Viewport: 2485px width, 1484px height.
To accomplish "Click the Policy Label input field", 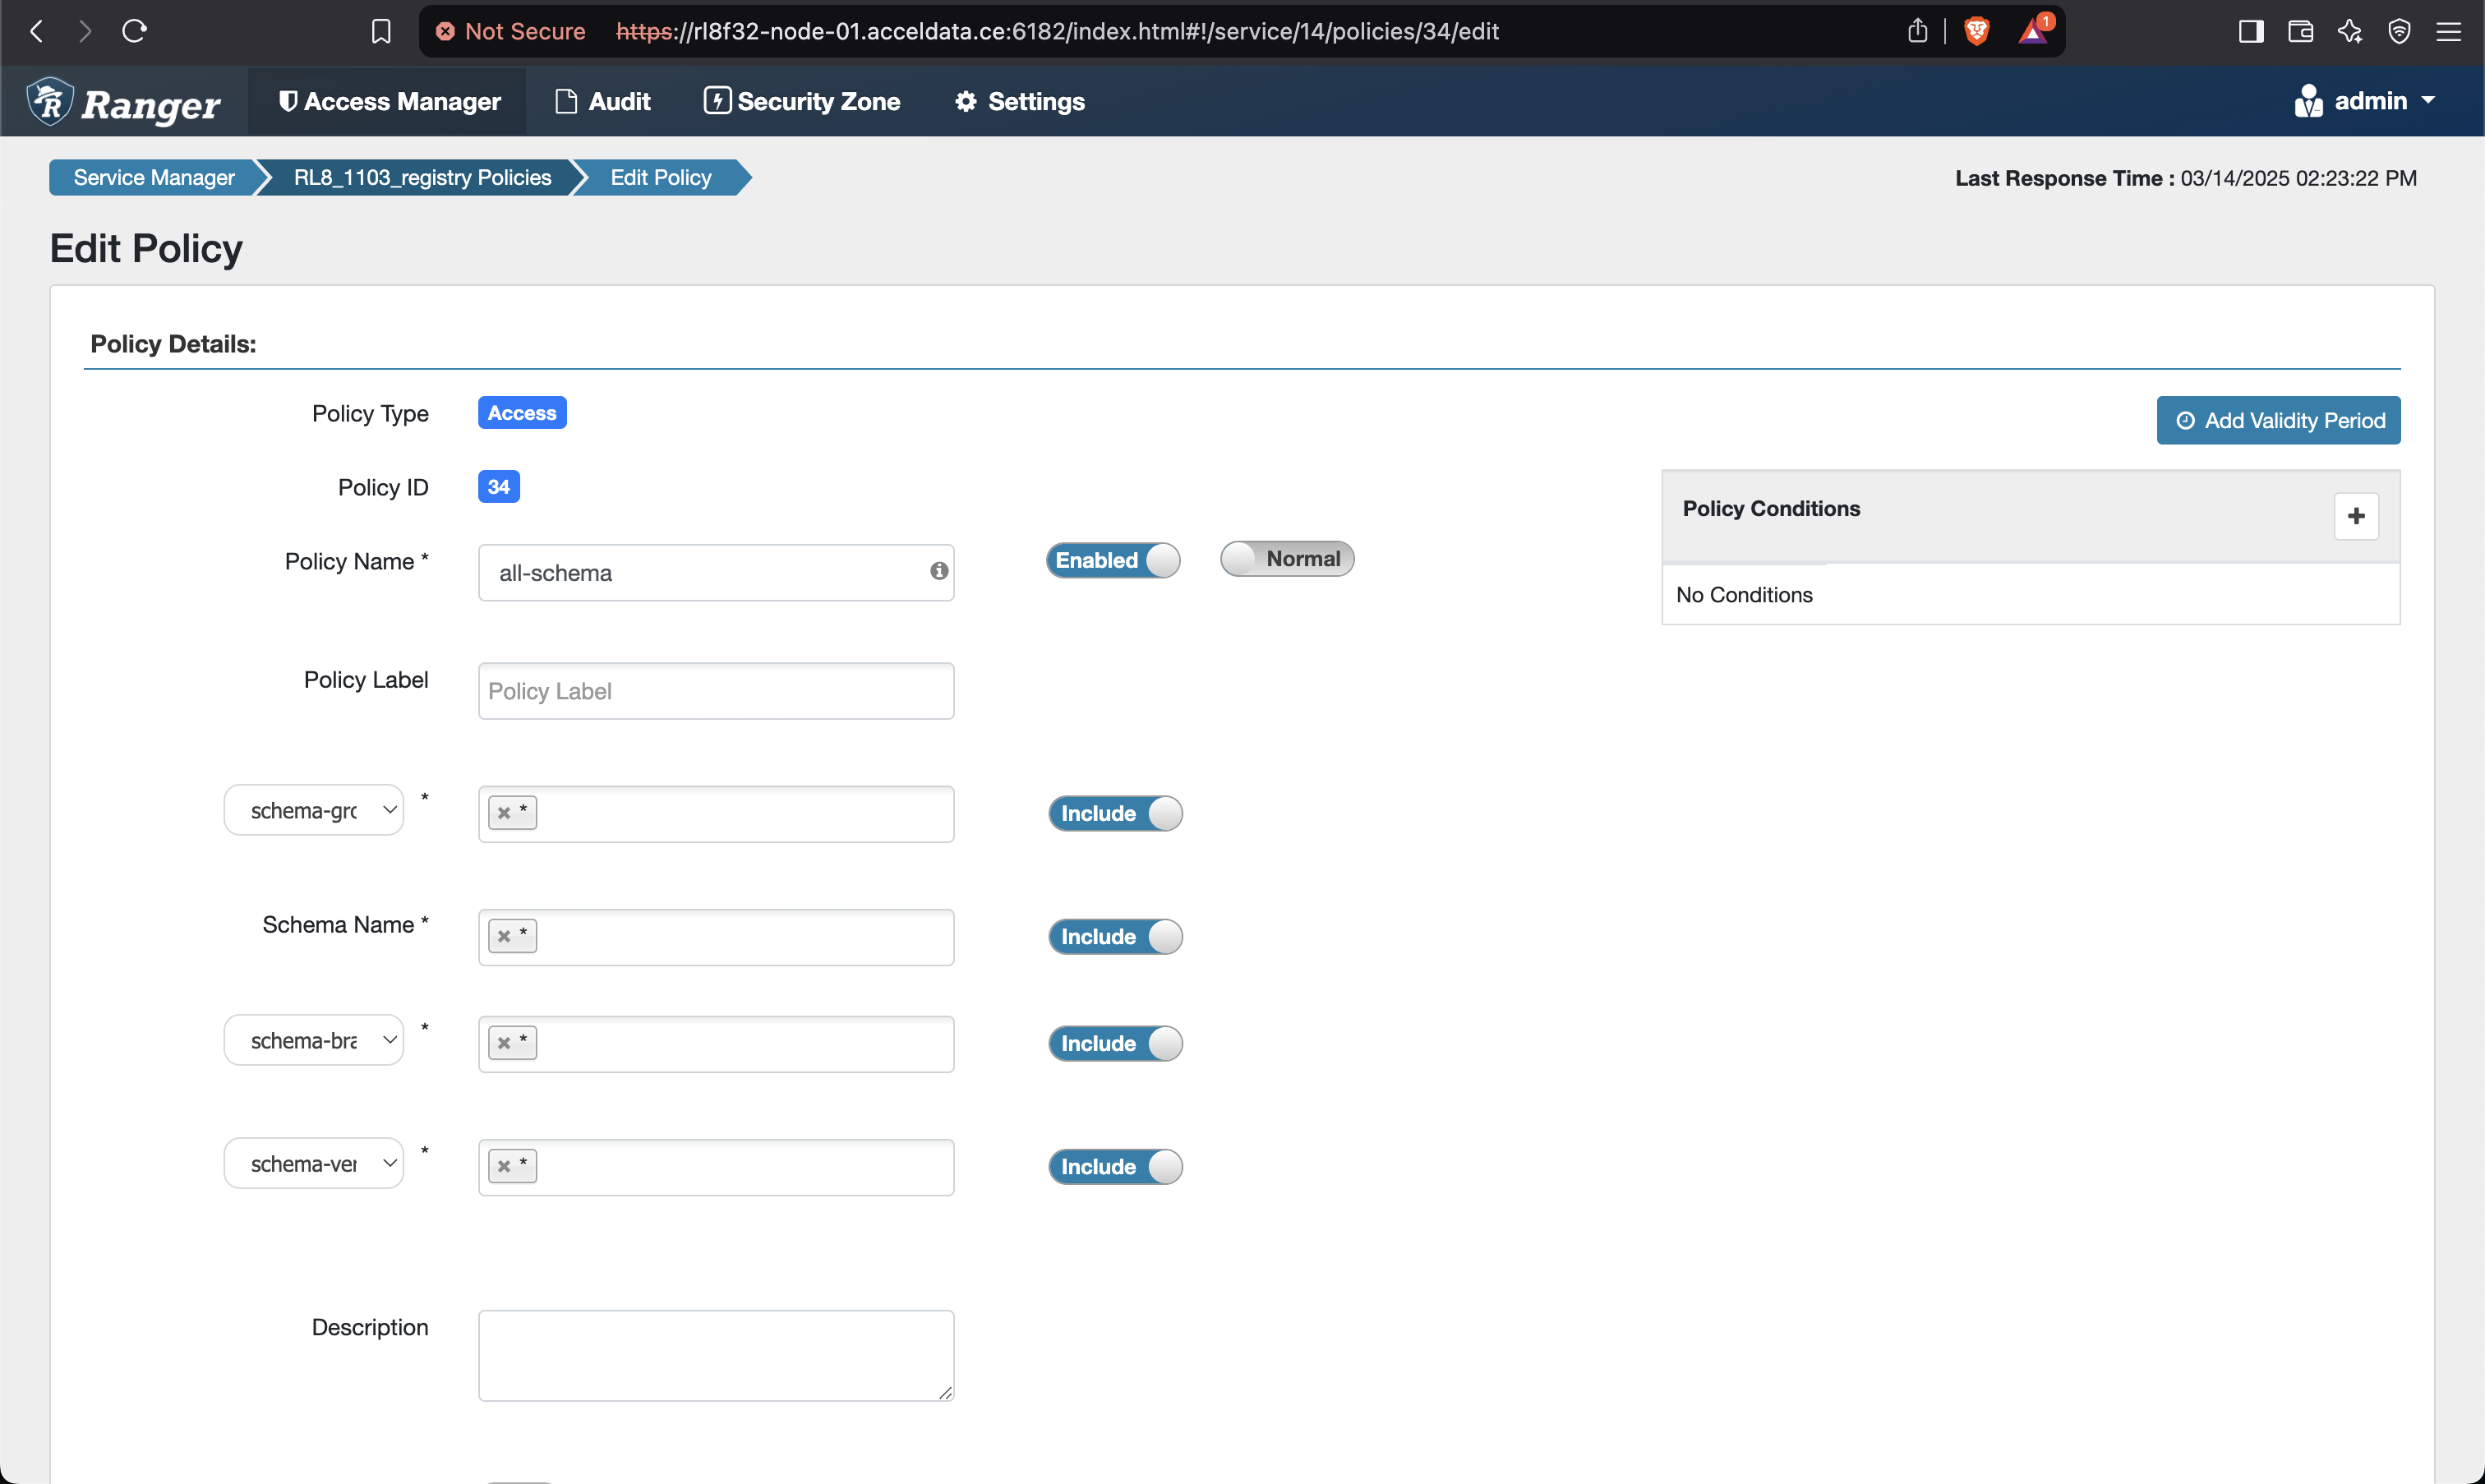I will pyautogui.click(x=716, y=691).
